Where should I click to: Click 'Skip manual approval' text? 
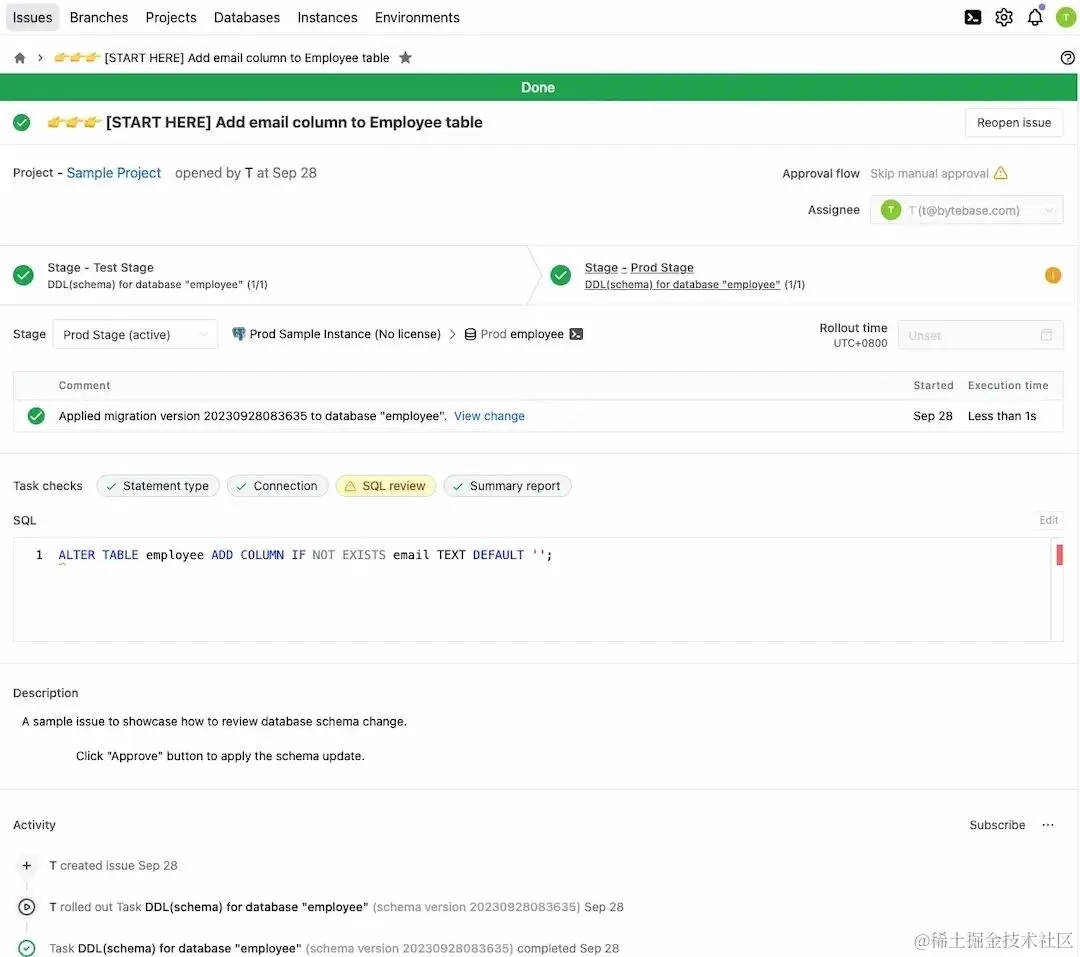pos(928,174)
